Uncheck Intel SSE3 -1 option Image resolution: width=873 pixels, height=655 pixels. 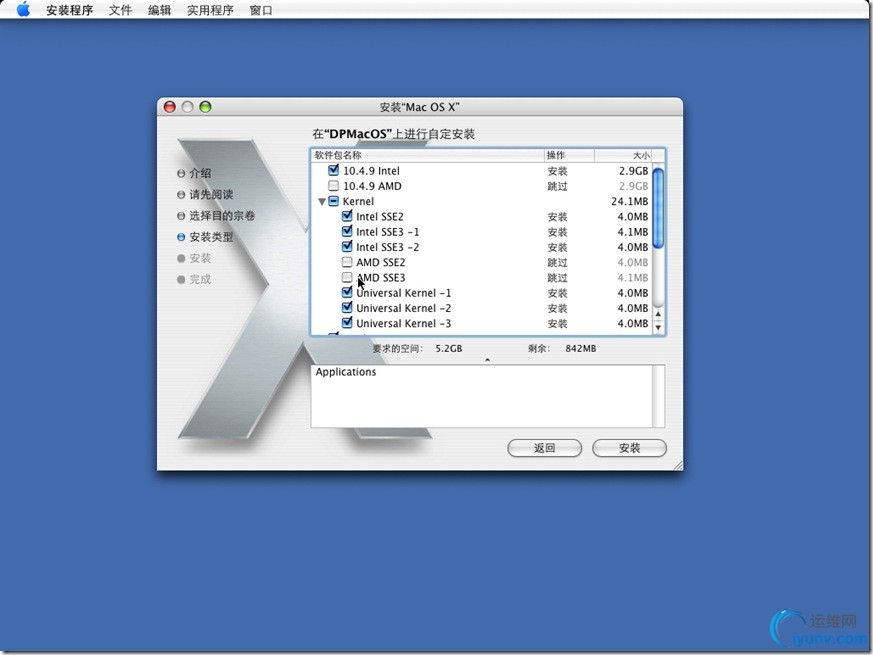(347, 231)
